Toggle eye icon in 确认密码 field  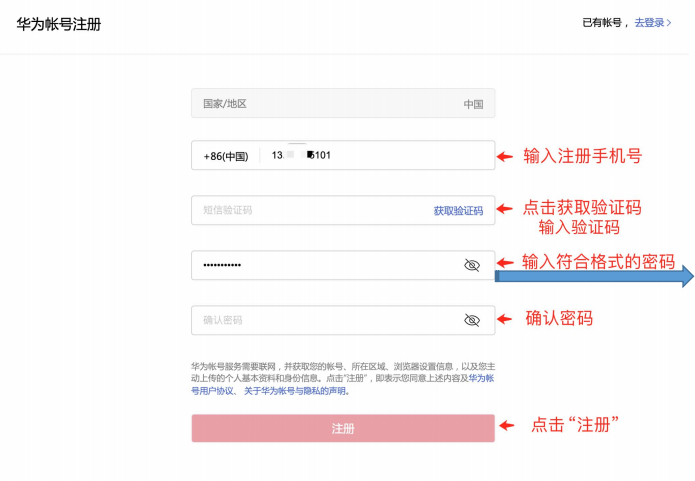tap(472, 320)
